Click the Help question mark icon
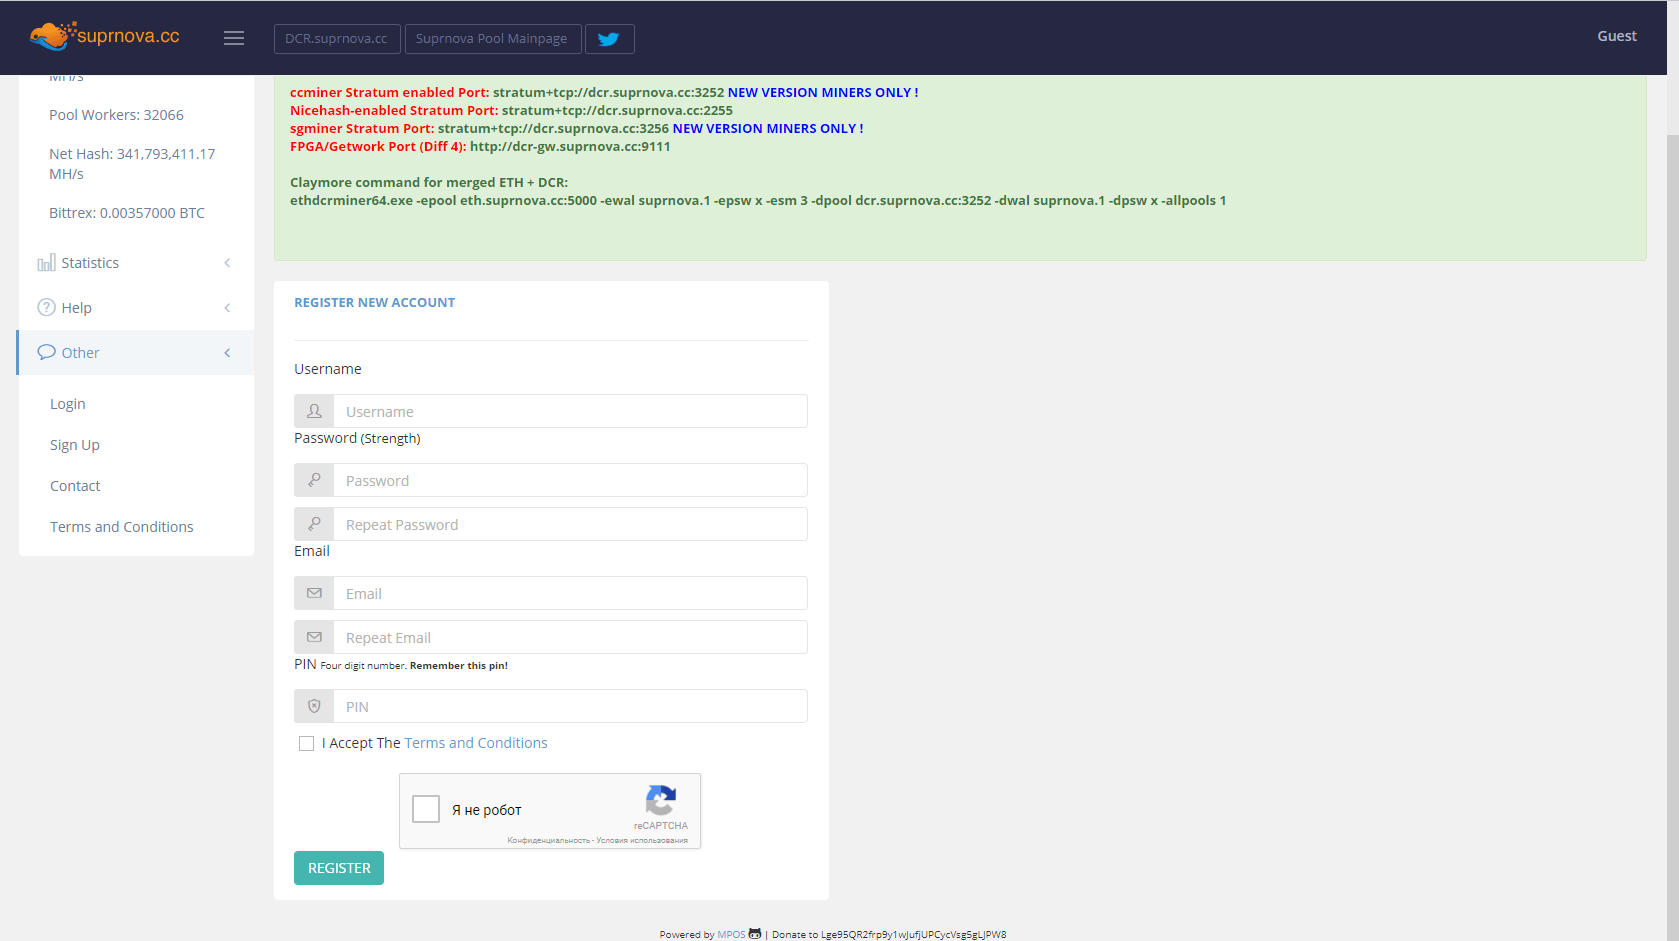 click(x=46, y=308)
